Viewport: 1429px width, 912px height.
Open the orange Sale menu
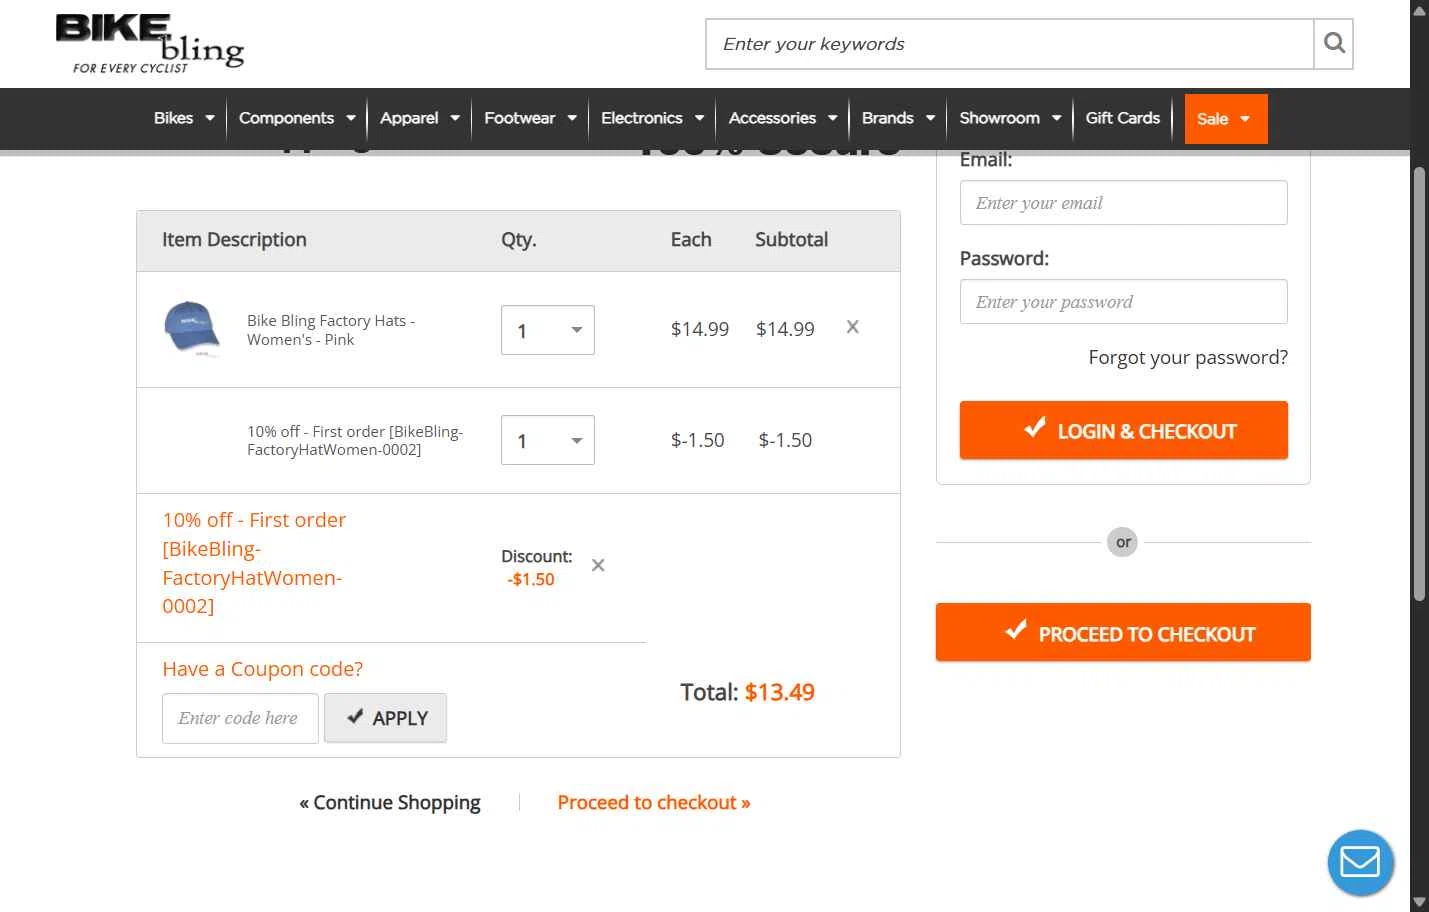click(x=1226, y=119)
